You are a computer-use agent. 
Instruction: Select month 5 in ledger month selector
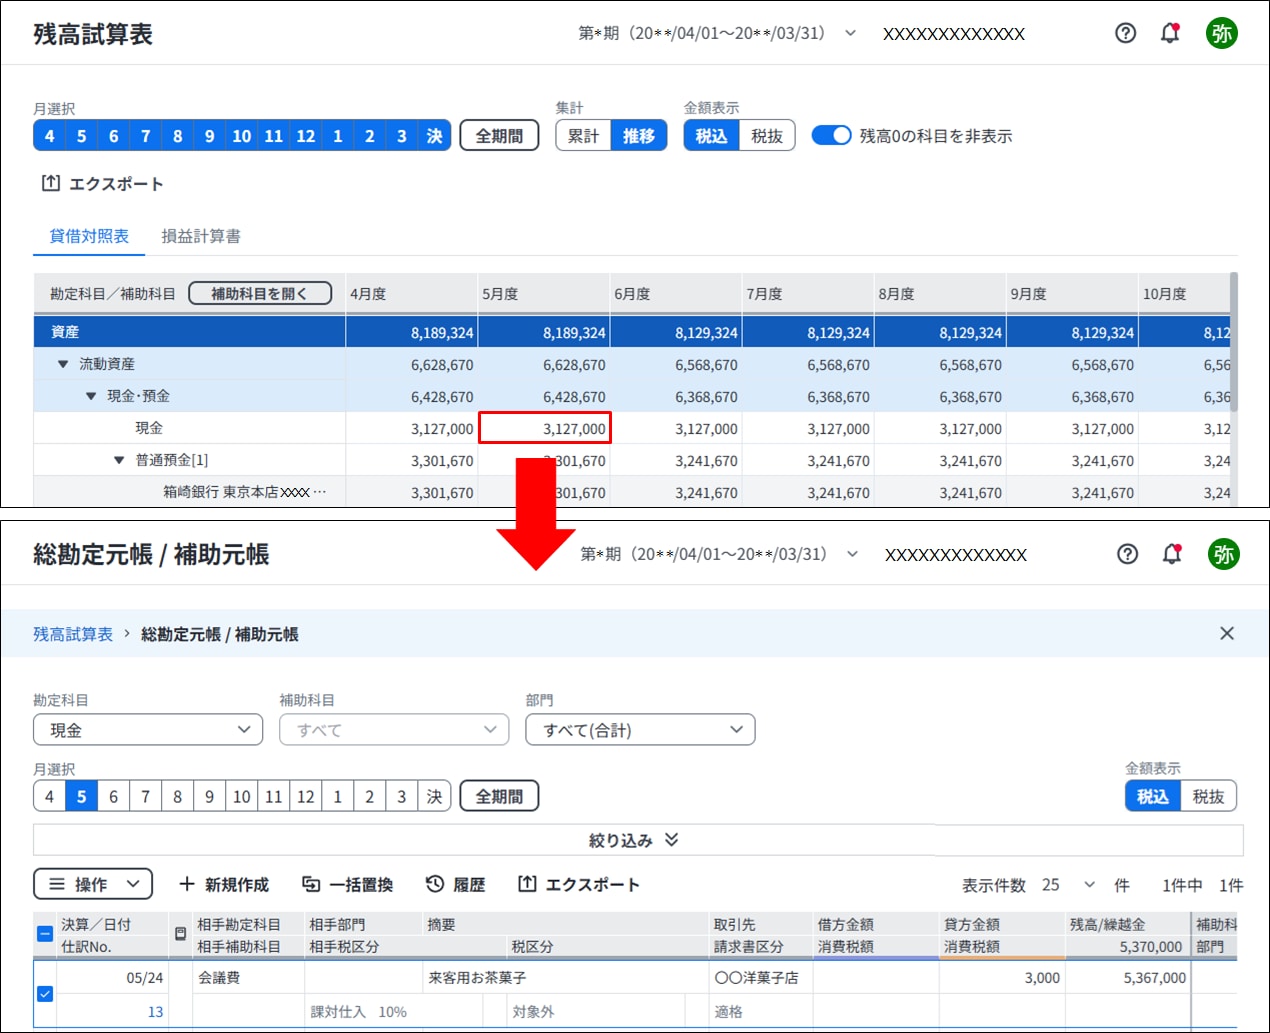click(81, 796)
